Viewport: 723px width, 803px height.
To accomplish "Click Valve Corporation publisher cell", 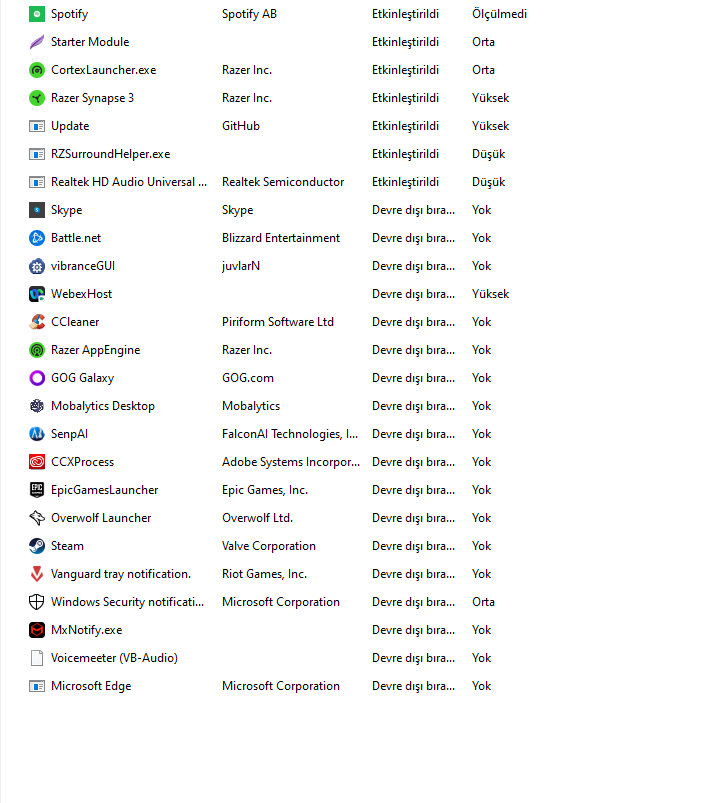I will (269, 546).
